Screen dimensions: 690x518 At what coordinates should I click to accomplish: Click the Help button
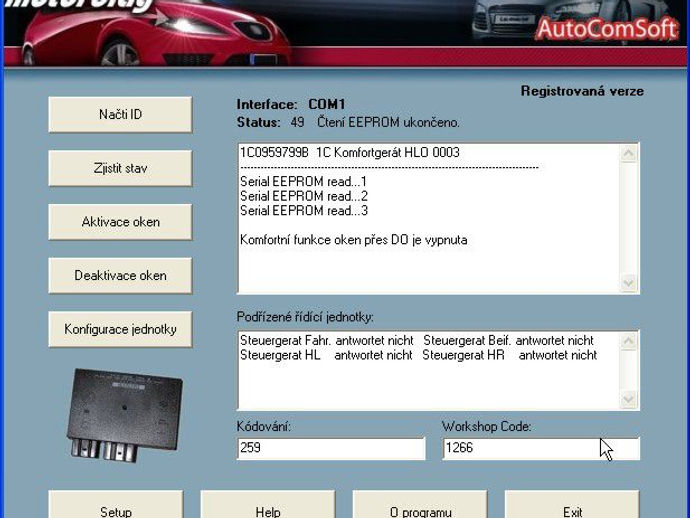[x=268, y=505]
